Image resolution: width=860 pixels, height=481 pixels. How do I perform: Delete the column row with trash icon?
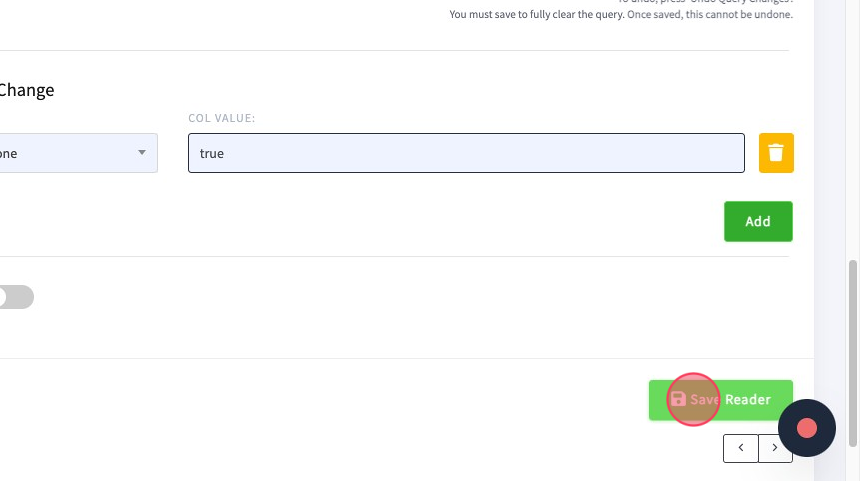coord(776,153)
